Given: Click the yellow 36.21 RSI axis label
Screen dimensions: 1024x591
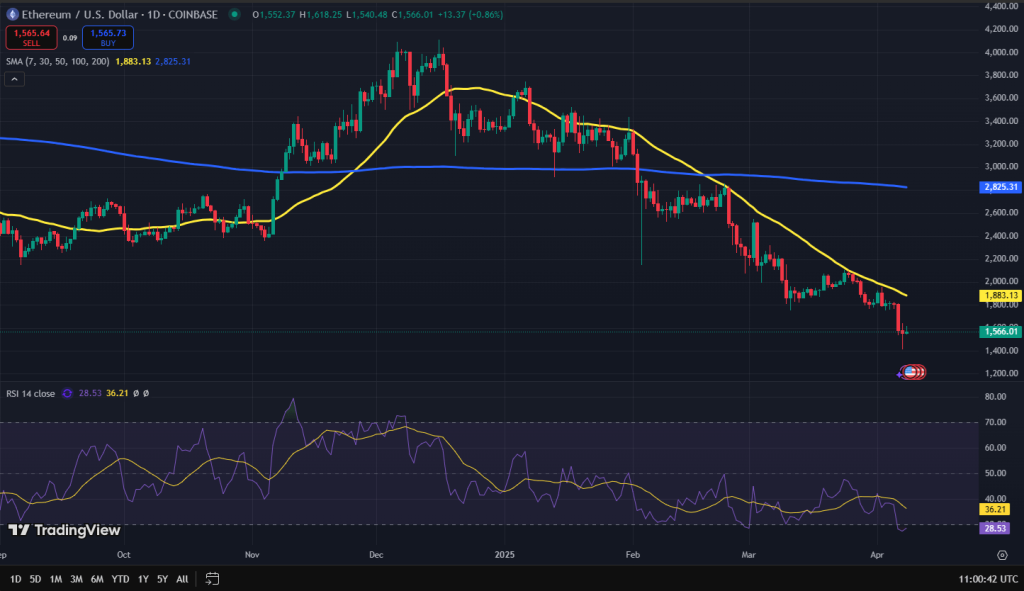Looking at the screenshot, I should click(995, 509).
